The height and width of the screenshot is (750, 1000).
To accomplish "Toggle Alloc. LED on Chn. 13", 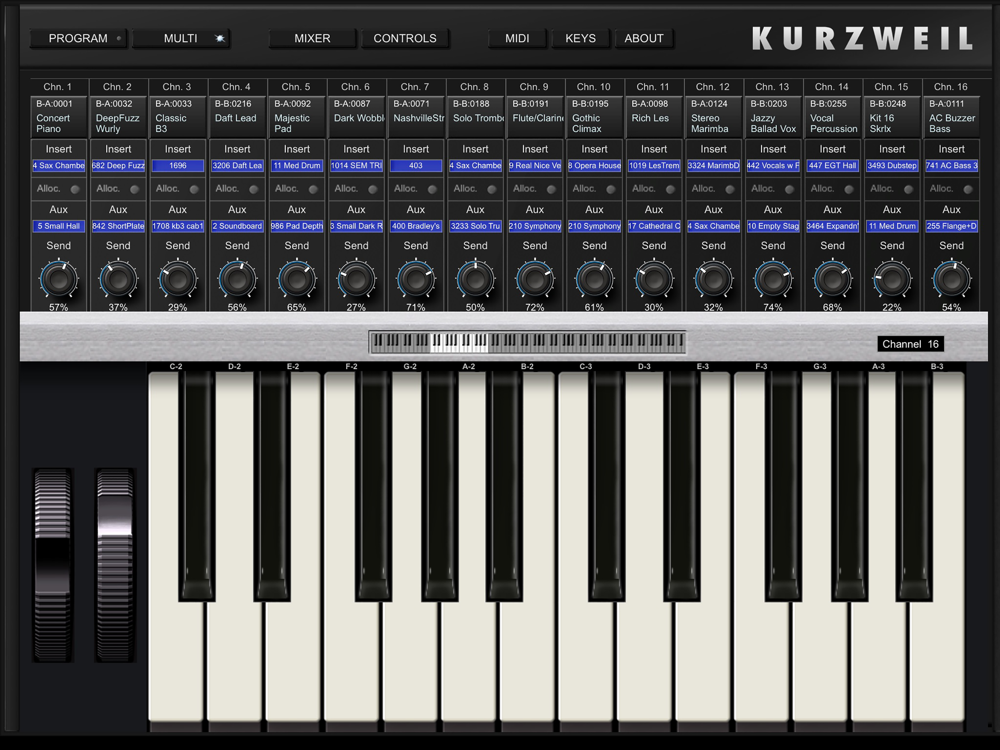I will 790,189.
